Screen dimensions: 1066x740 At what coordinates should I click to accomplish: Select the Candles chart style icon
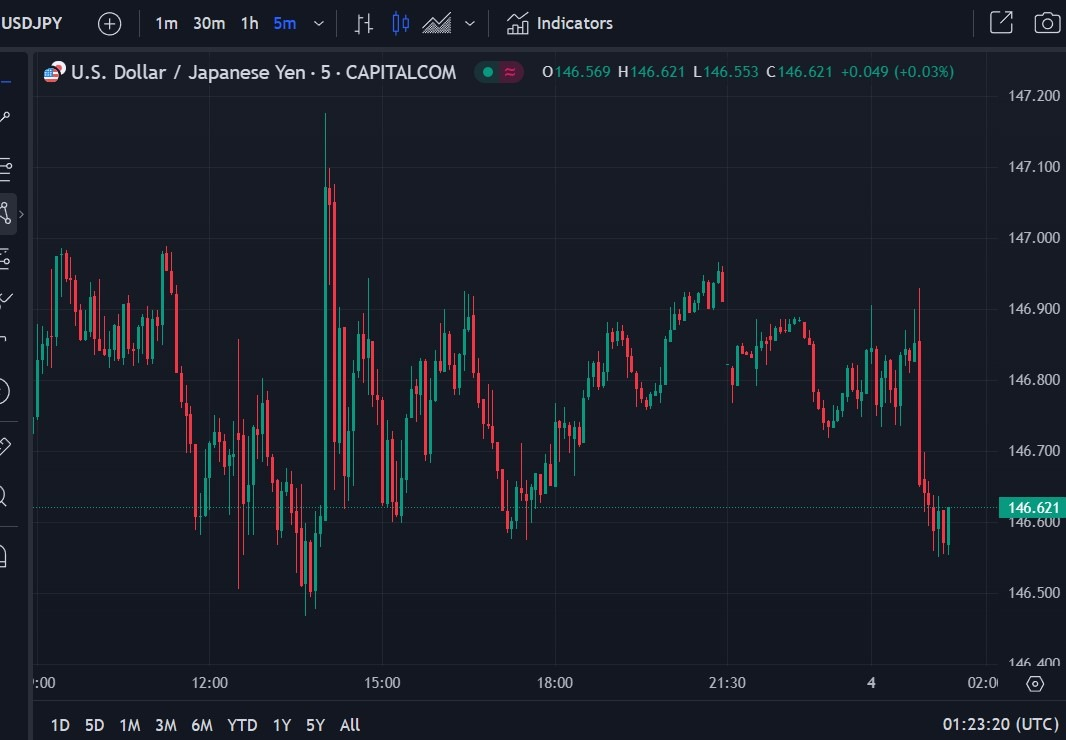pos(400,24)
